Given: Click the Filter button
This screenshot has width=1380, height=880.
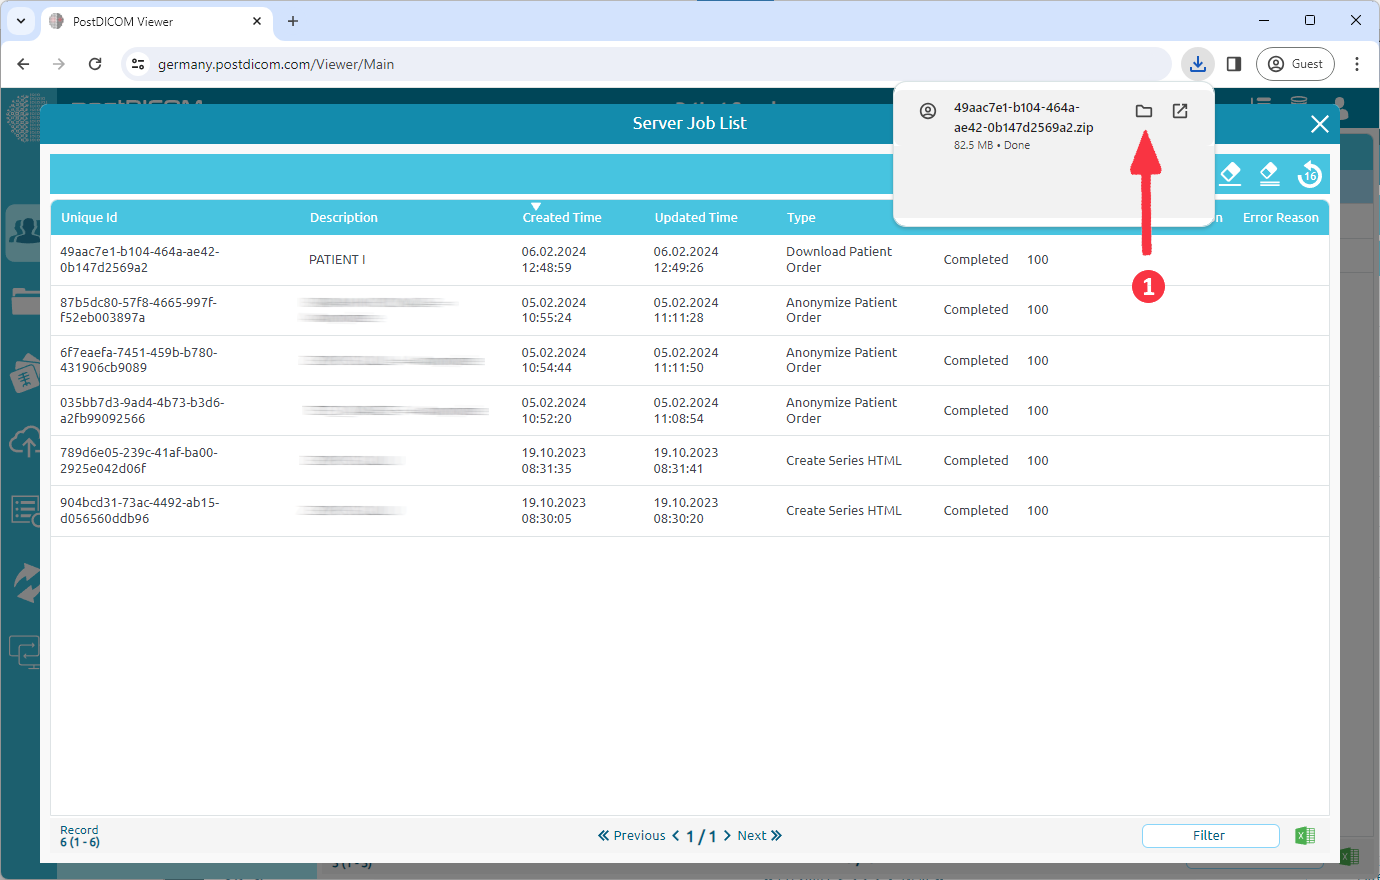Looking at the screenshot, I should (1209, 836).
